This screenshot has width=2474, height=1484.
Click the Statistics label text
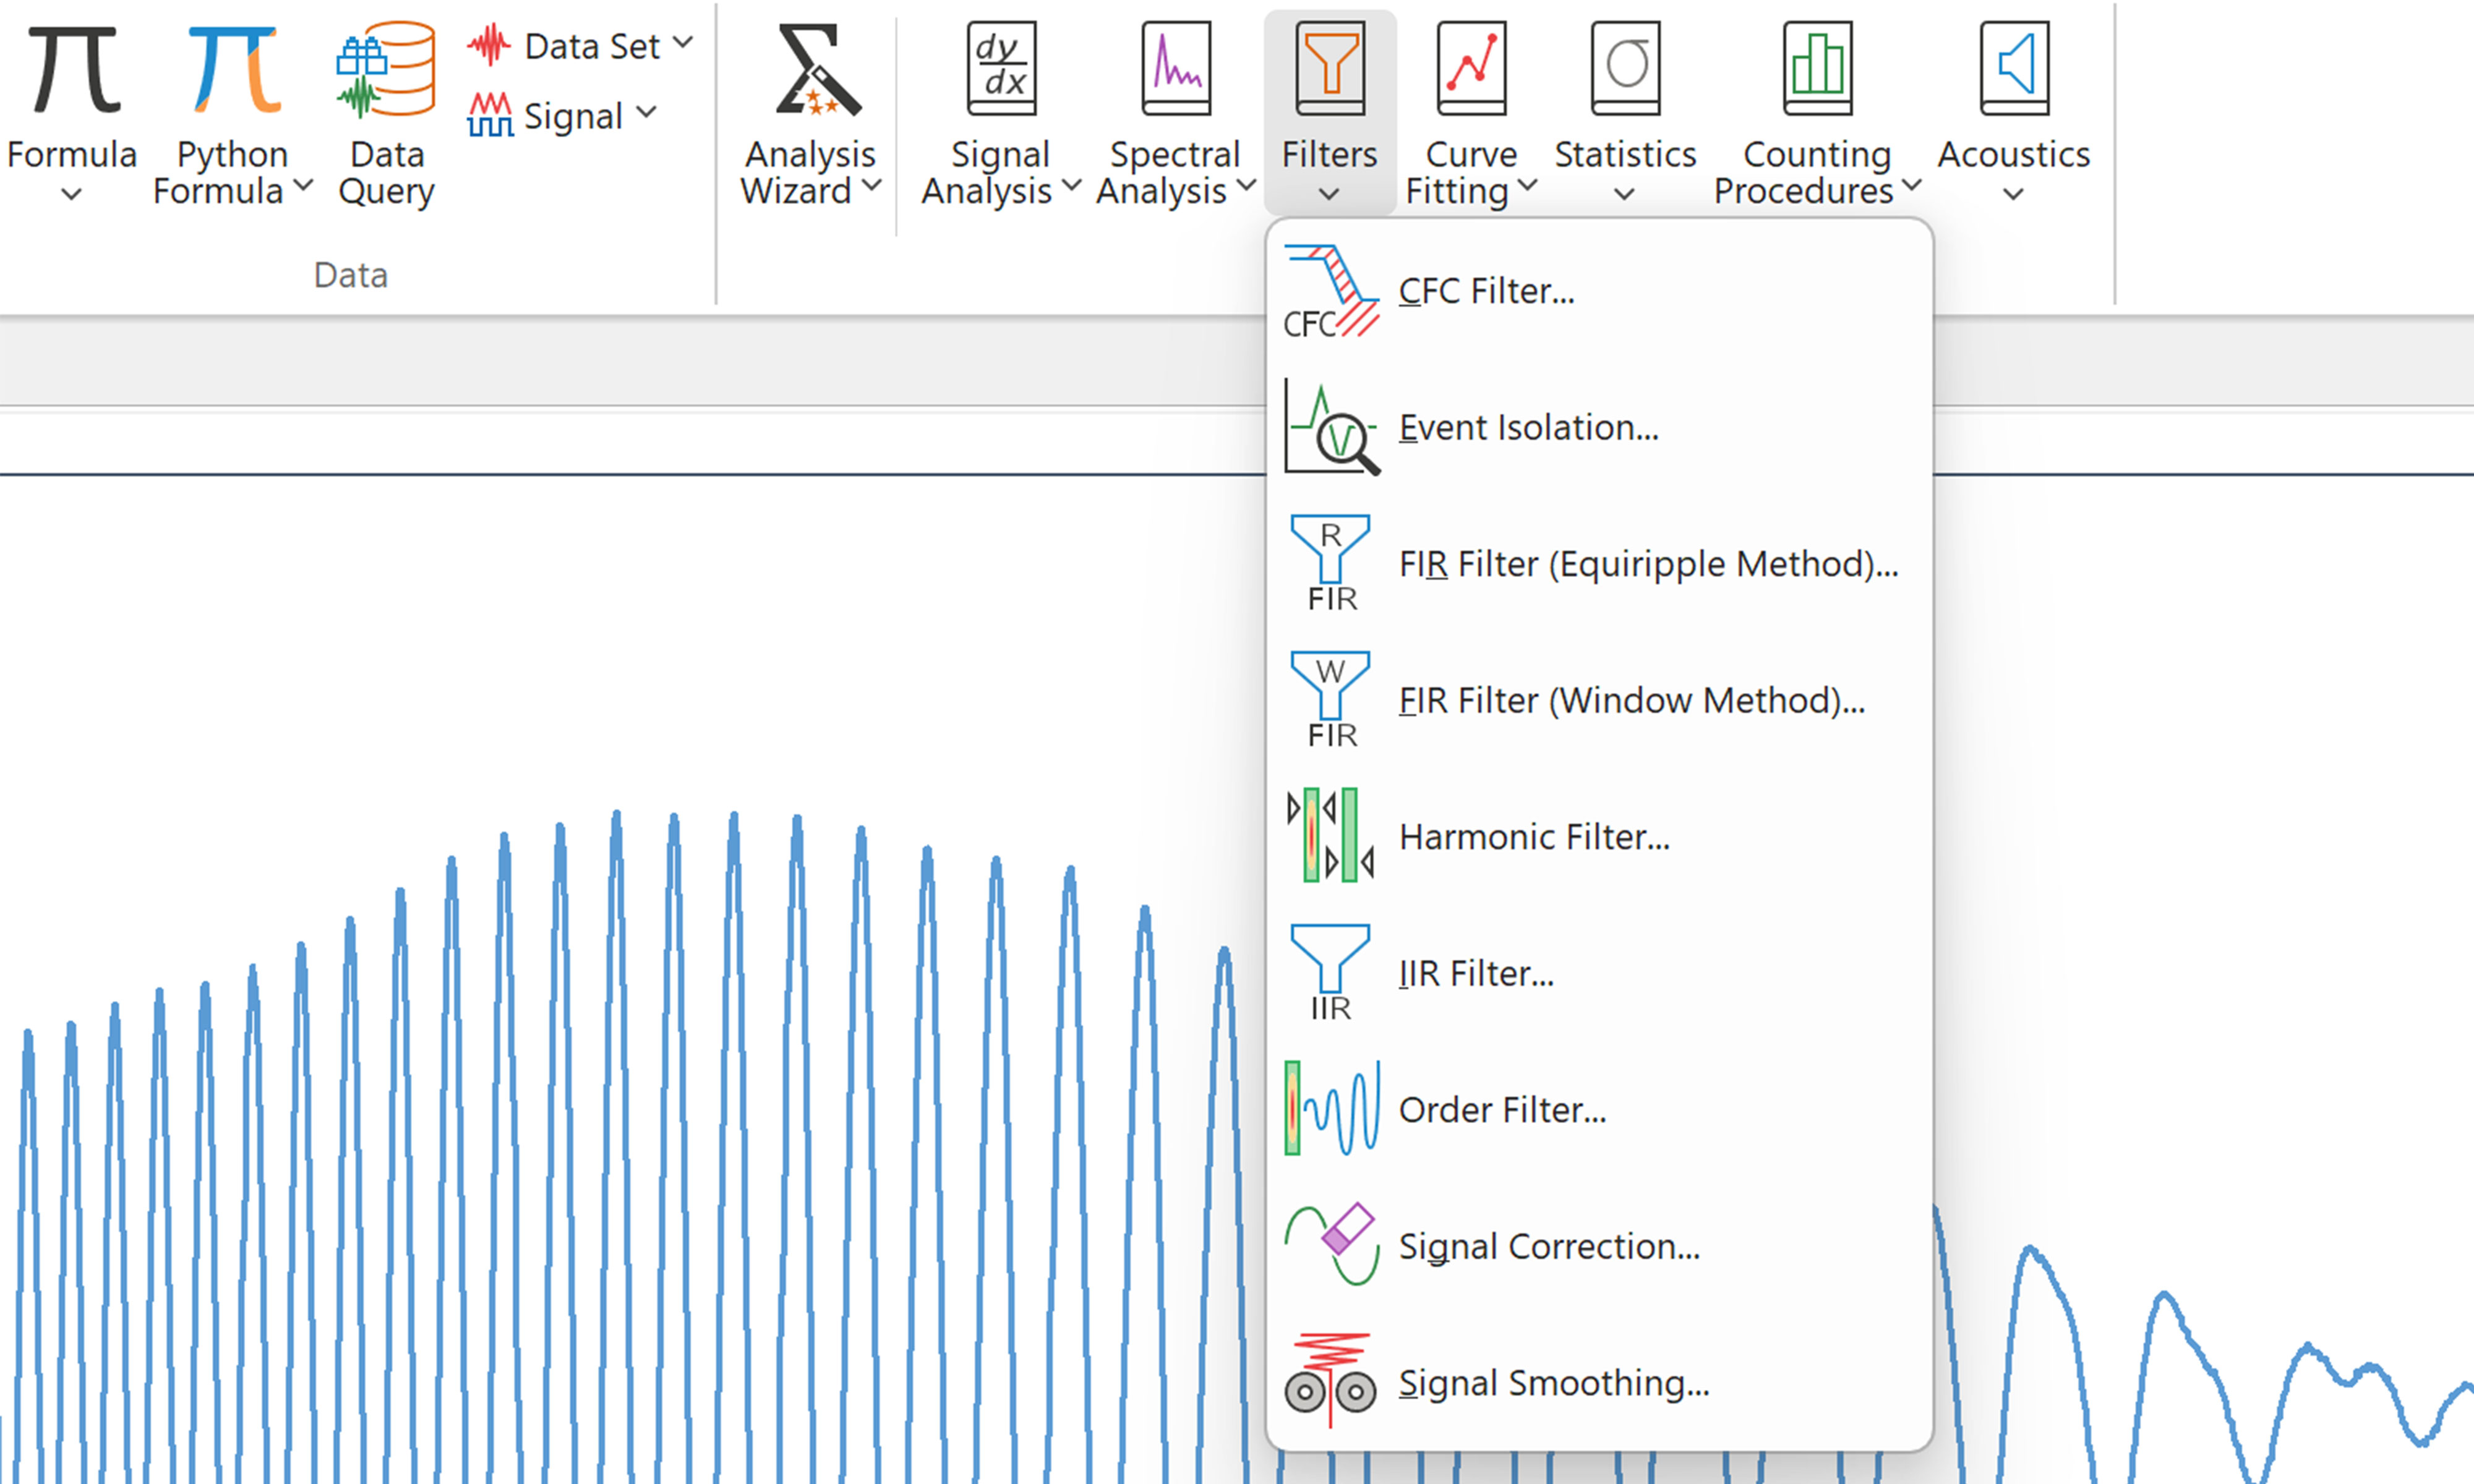point(1625,154)
